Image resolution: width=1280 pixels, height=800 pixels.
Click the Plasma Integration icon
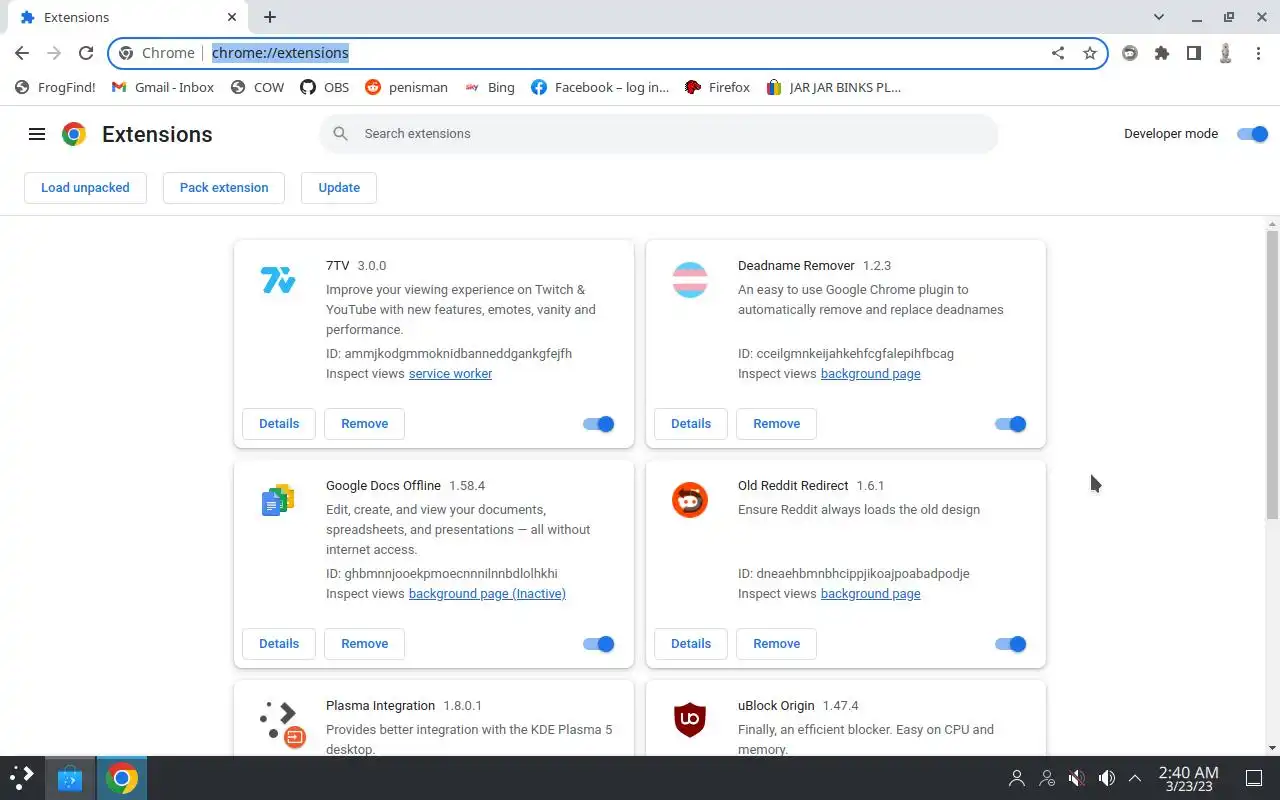[281, 725]
